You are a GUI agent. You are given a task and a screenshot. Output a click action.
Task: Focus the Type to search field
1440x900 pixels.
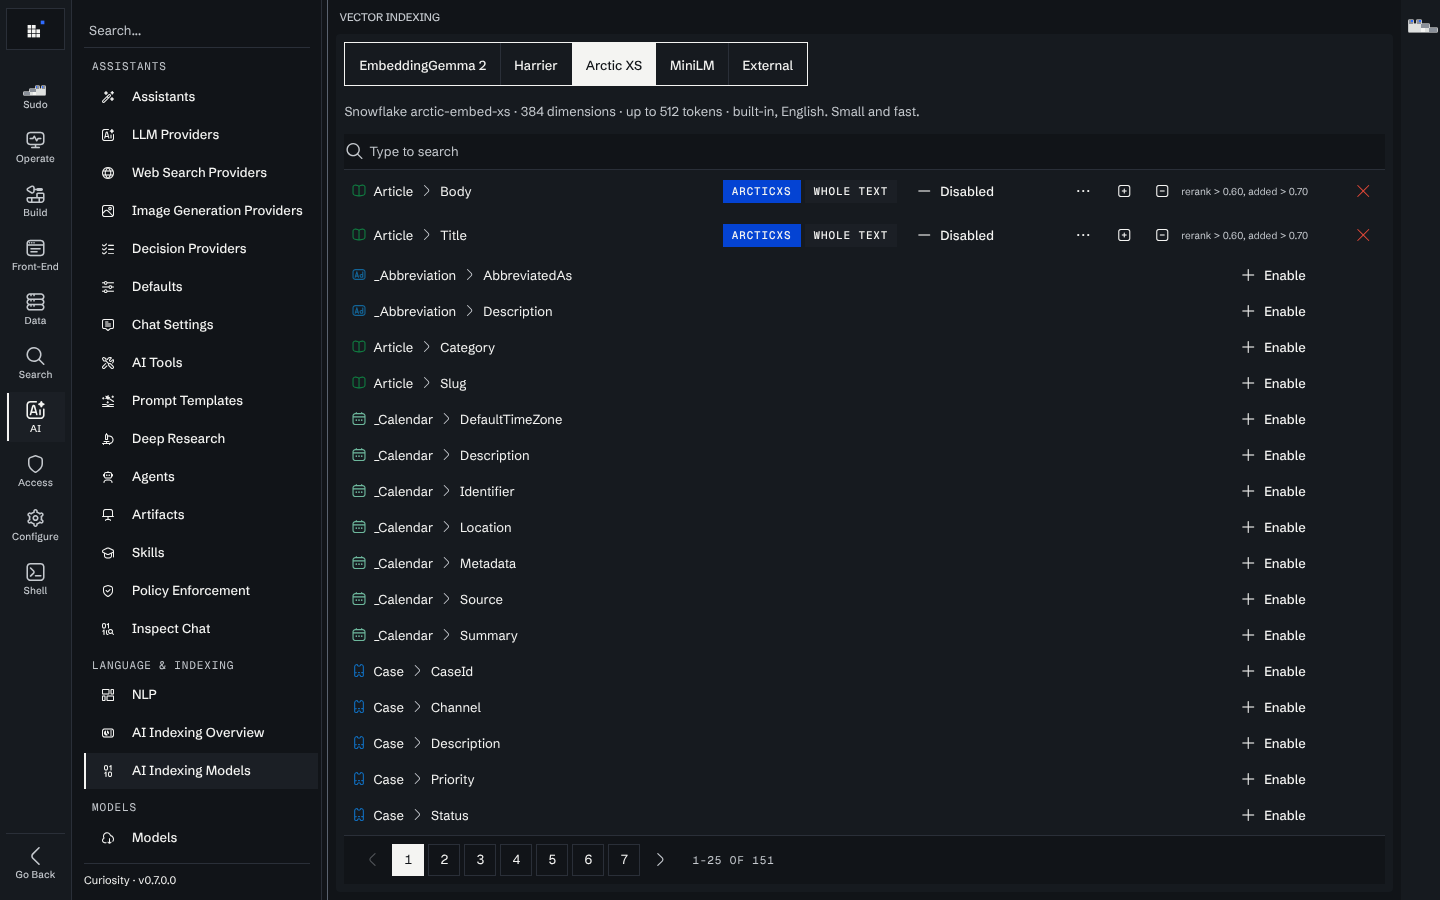click(865, 151)
